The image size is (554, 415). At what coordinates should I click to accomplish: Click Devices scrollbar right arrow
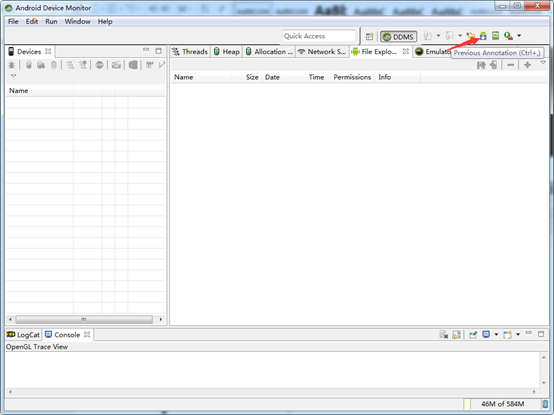coord(161,319)
